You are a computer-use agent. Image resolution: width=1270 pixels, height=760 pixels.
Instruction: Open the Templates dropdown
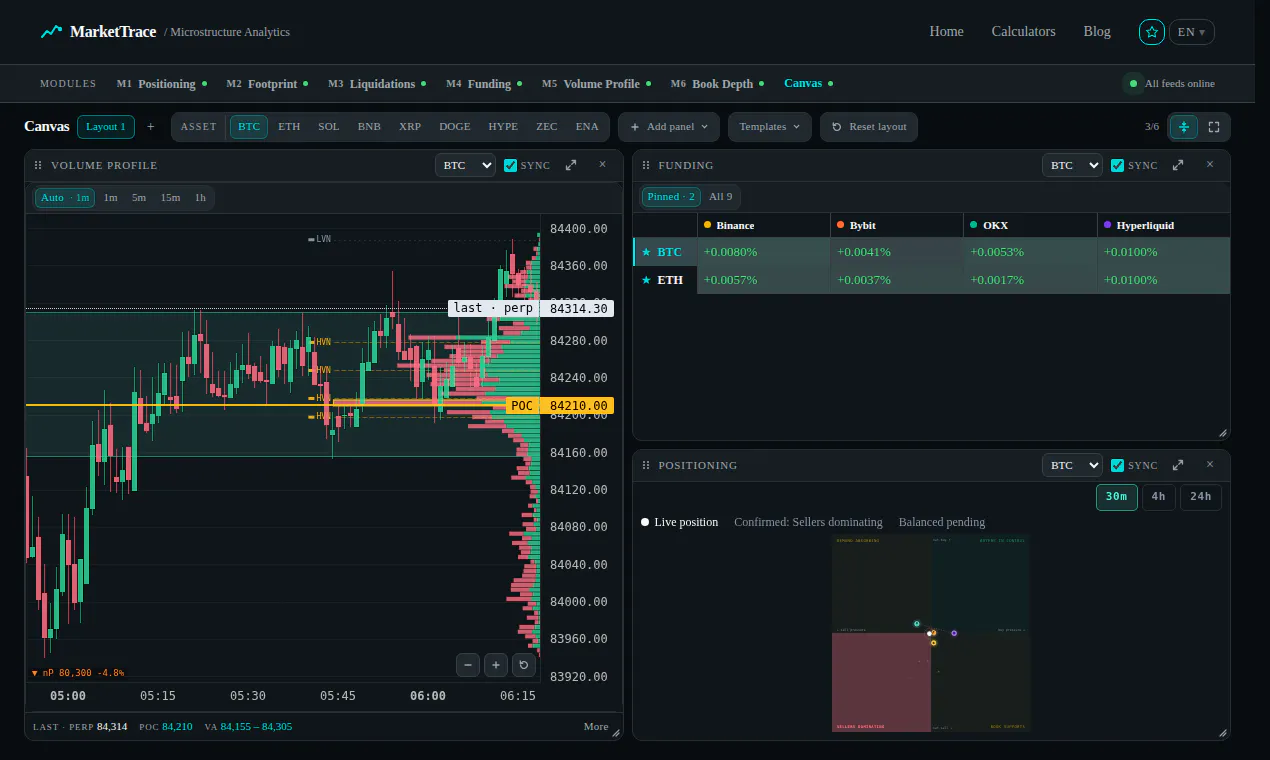[x=770, y=127]
